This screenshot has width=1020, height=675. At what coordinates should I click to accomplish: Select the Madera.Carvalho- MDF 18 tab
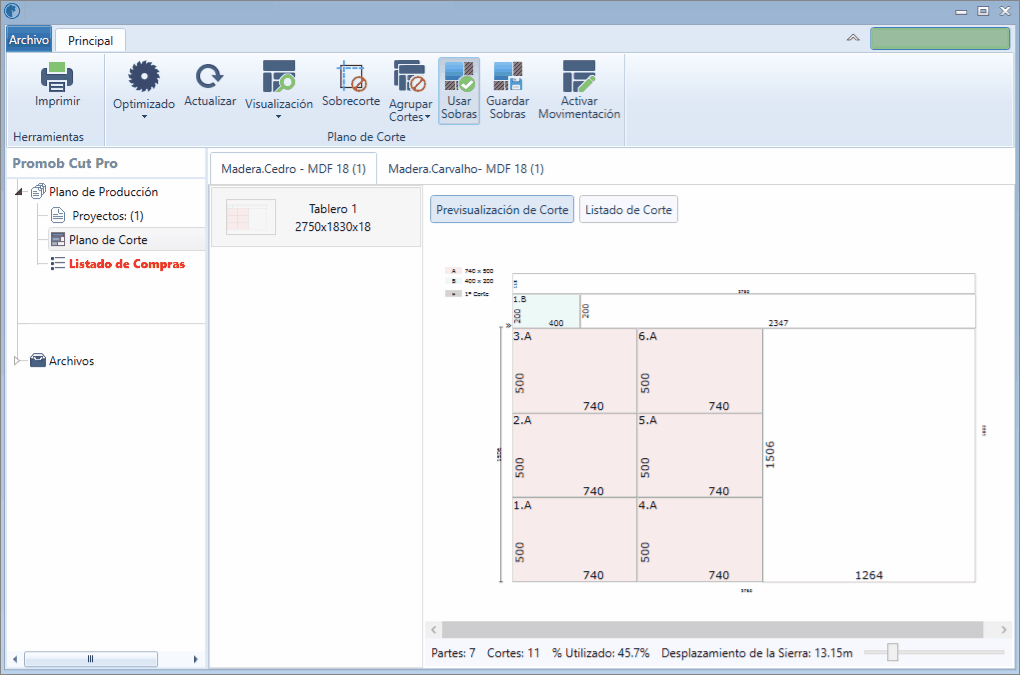466,169
